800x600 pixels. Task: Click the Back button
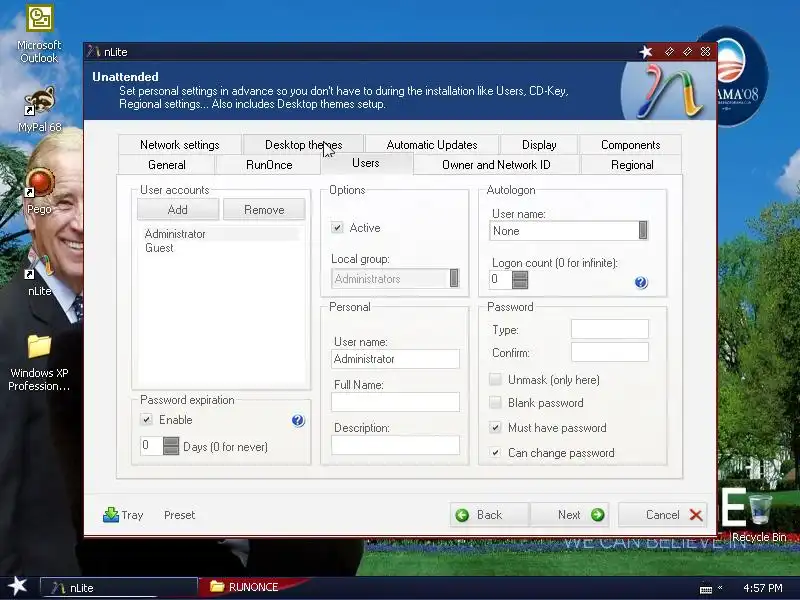(x=490, y=515)
